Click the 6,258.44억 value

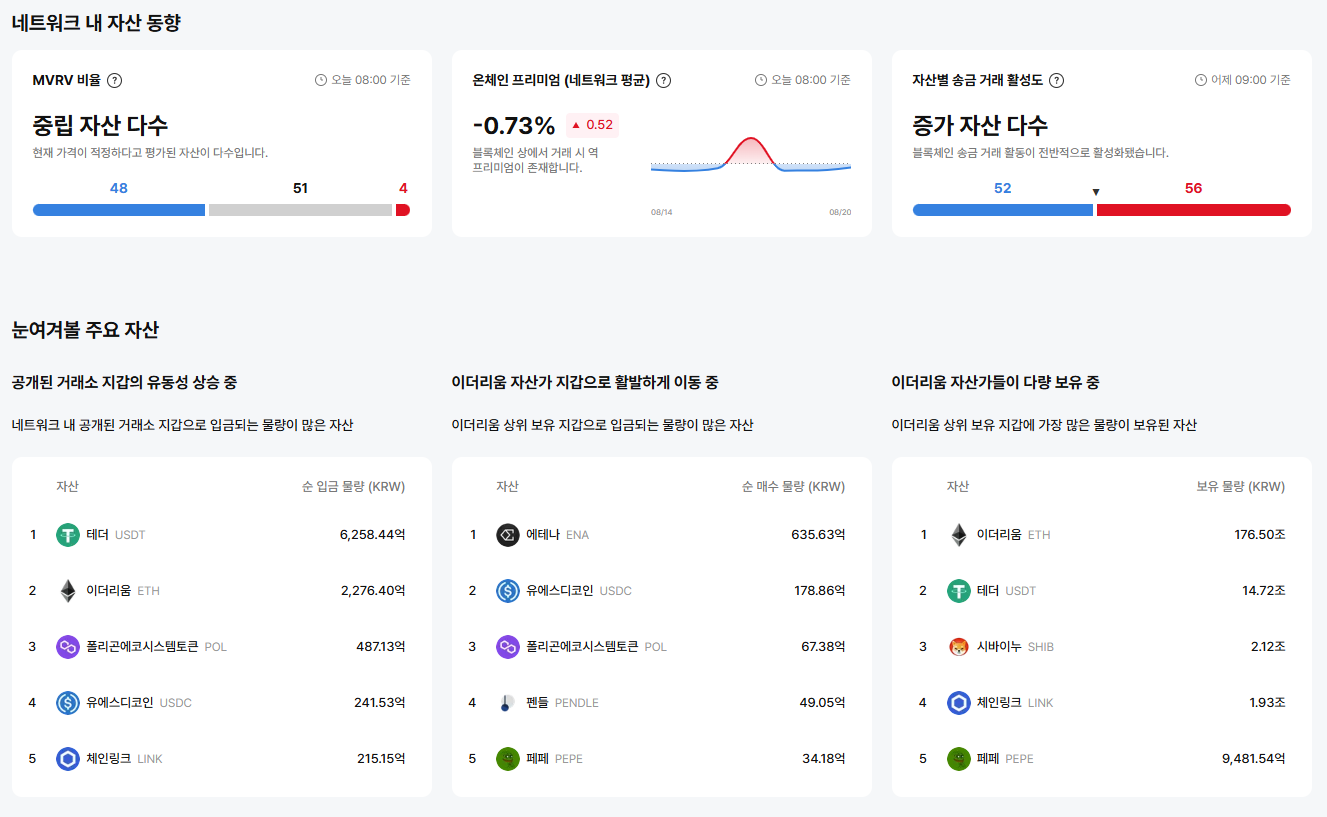pyautogui.click(x=373, y=535)
